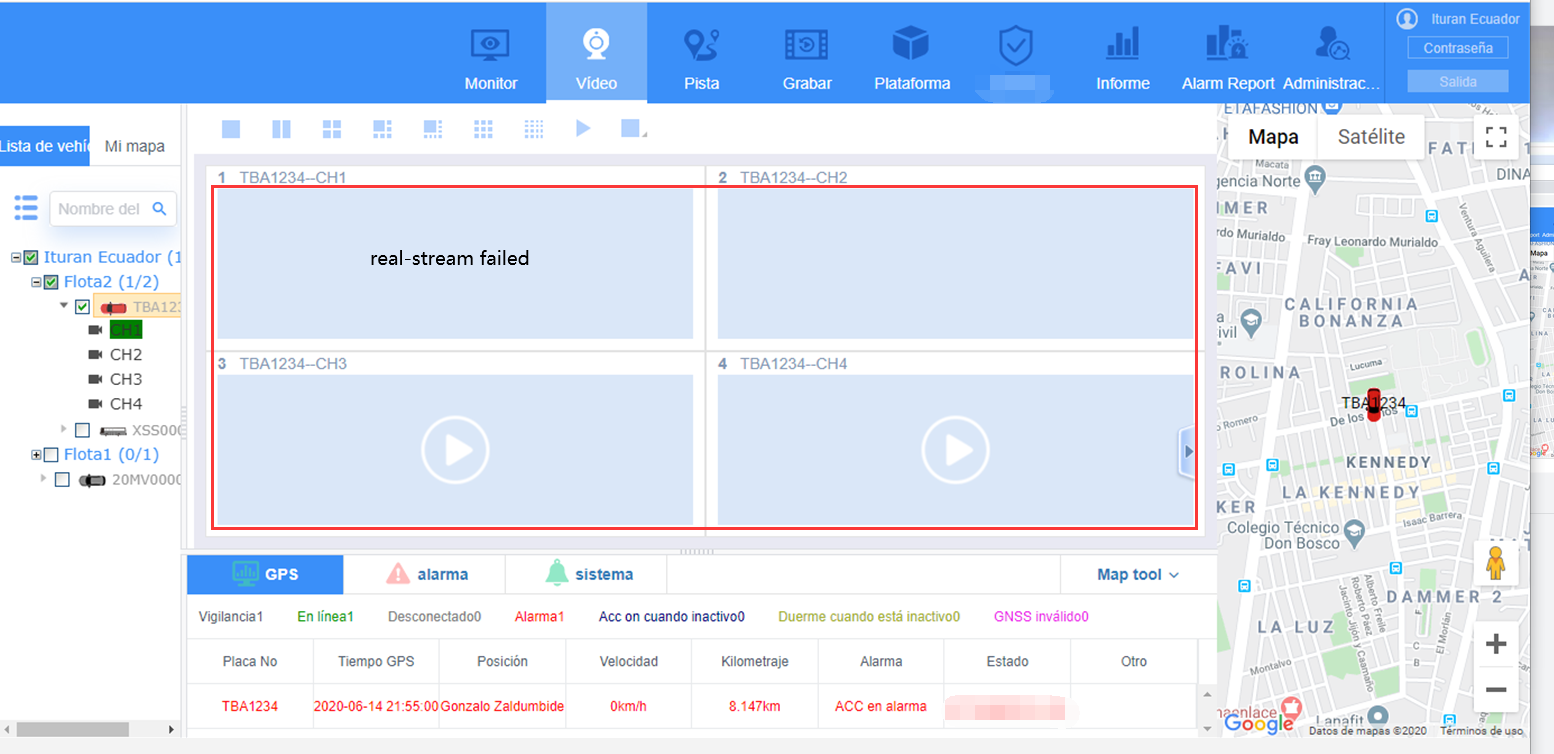Image resolution: width=1554 pixels, height=754 pixels.
Task: Switch to single-window video layout
Action: 231,129
